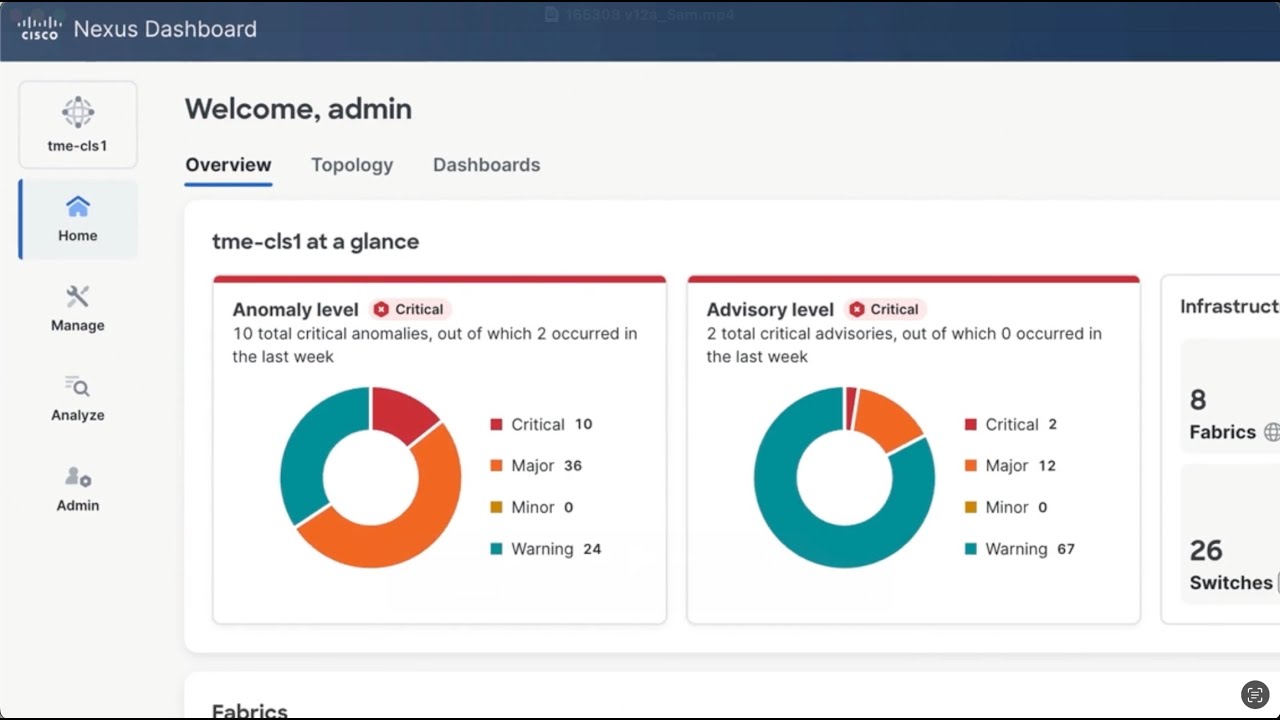
Task: Click the red Critical legend swatch under Anomaly level
Action: click(496, 425)
